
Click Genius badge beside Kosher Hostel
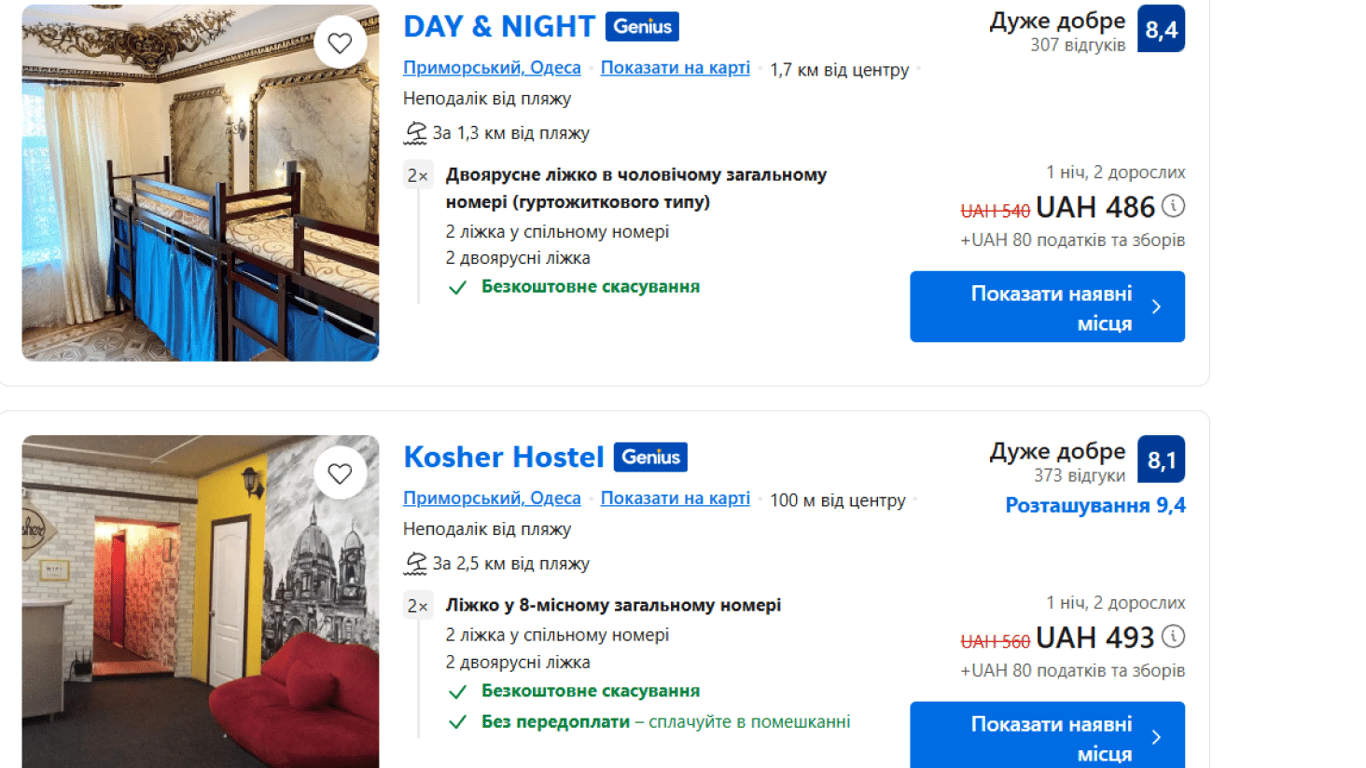pos(650,457)
